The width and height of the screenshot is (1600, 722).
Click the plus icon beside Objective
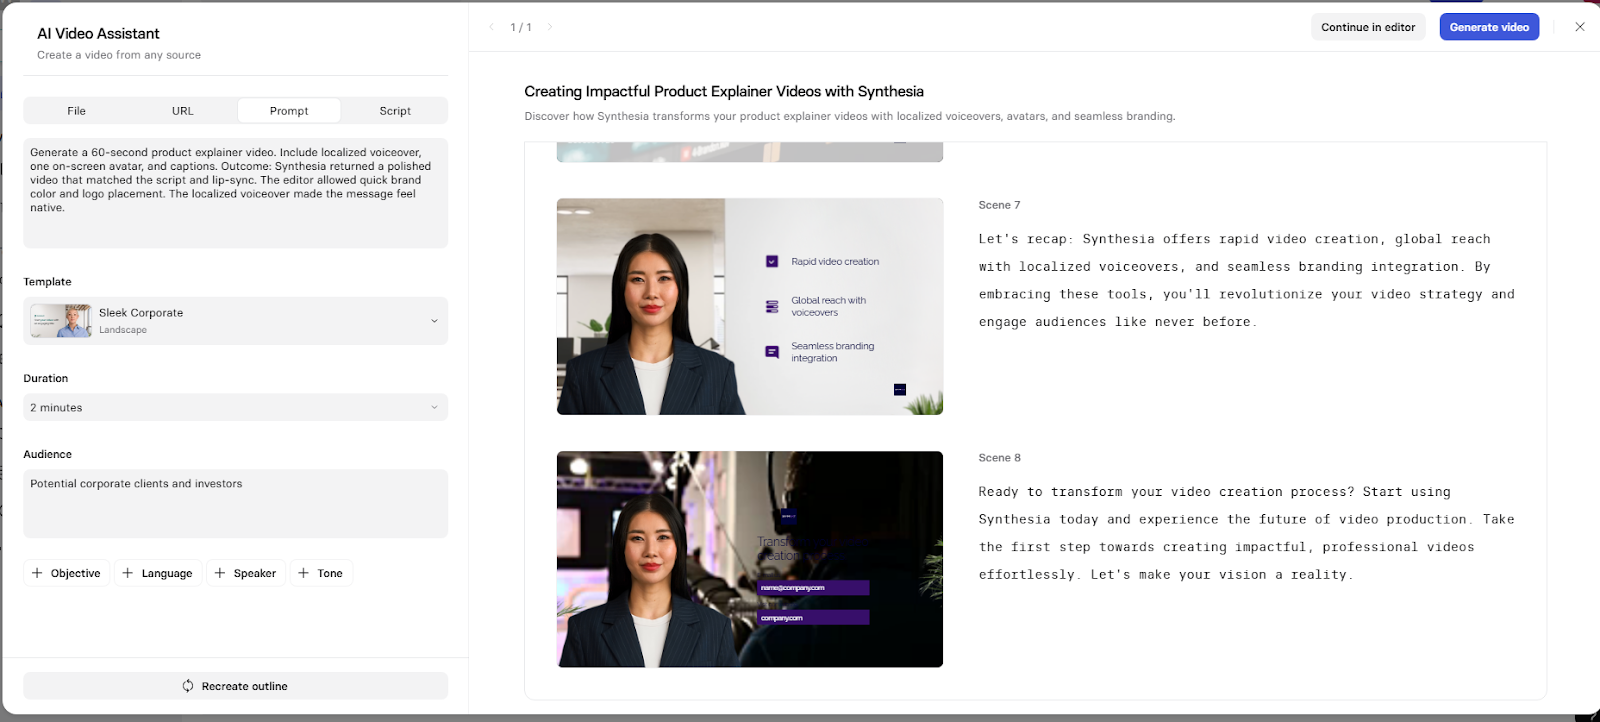pyautogui.click(x=37, y=573)
